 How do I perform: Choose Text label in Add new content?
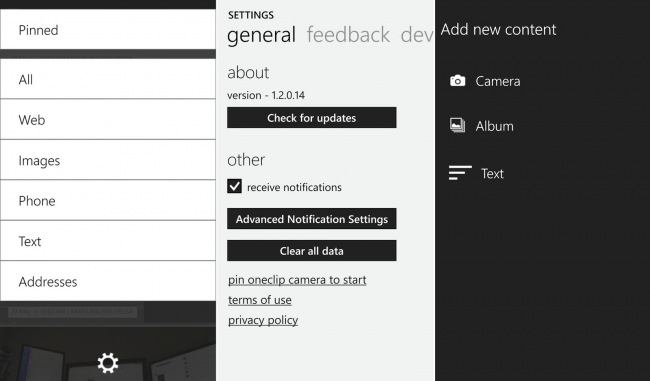492,173
